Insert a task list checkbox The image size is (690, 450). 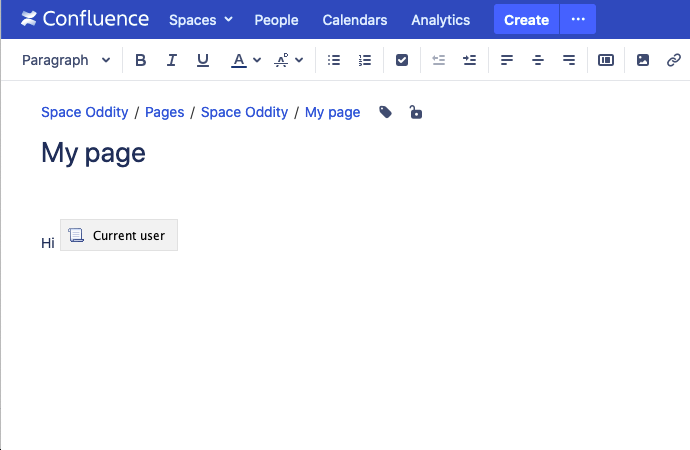point(402,60)
